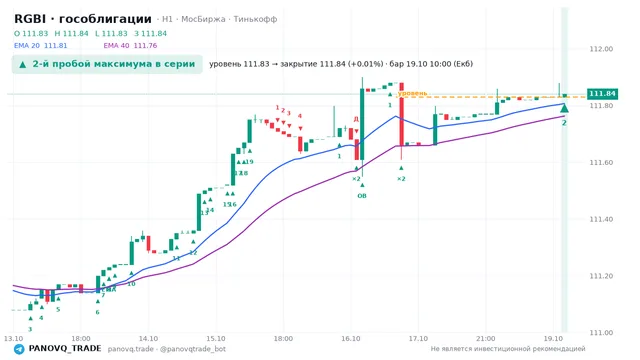640x360 pixels.
Task: Click the 111.60 price axis label
Action: click(x=601, y=162)
